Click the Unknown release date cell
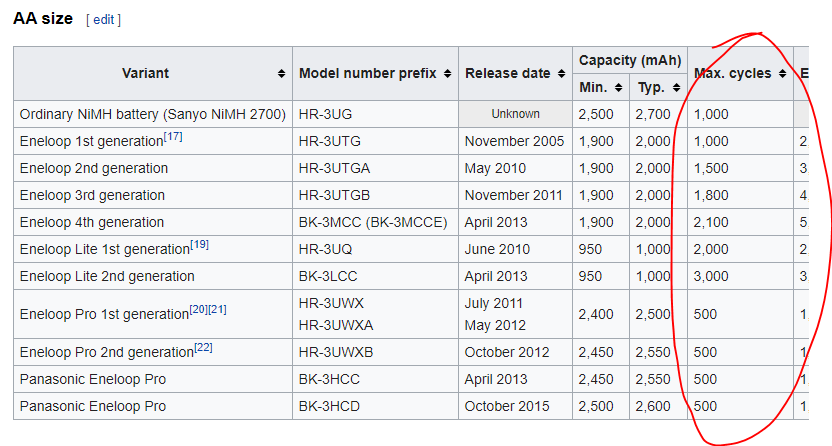832x446 pixels. point(515,114)
